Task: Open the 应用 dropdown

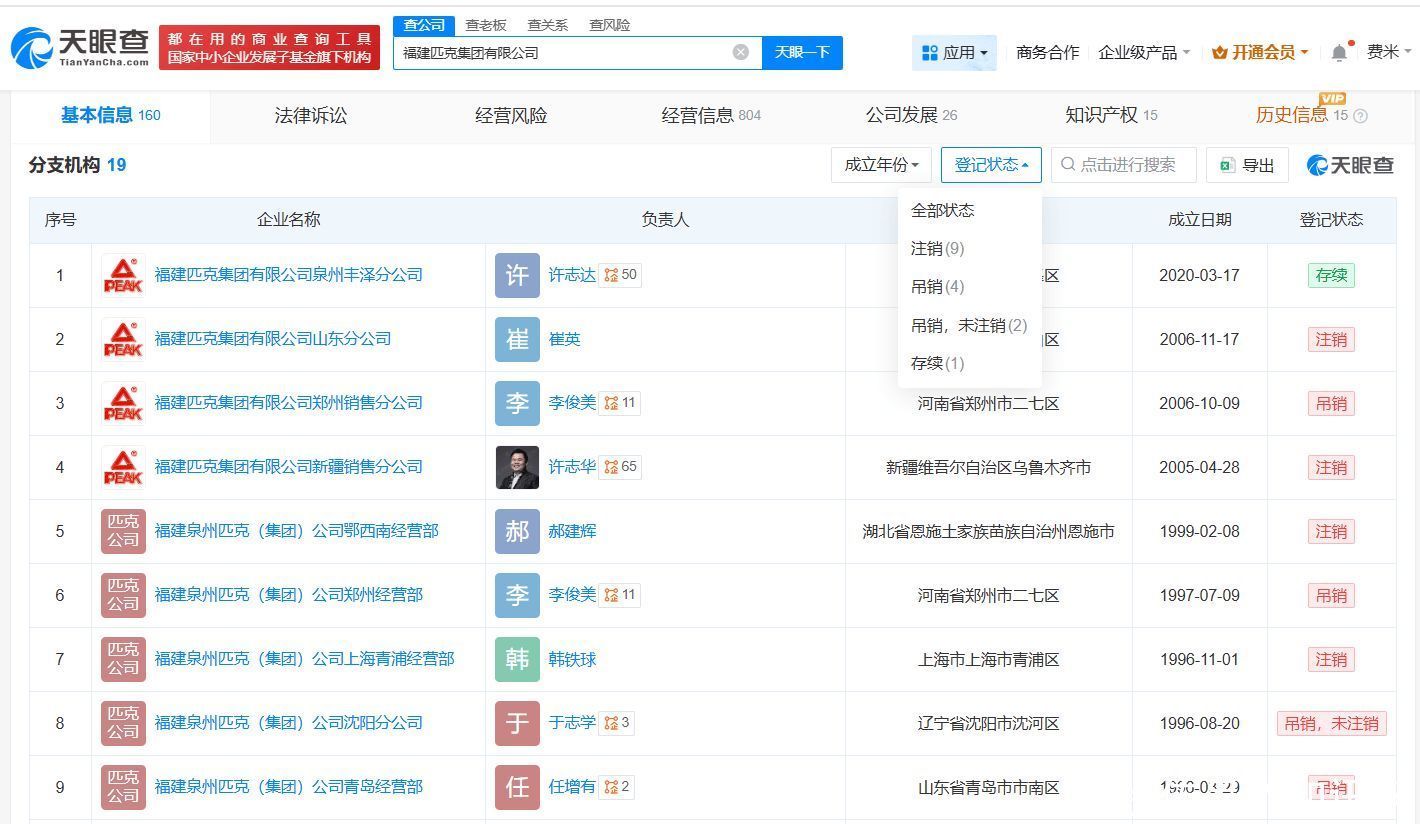Action: [x=954, y=52]
